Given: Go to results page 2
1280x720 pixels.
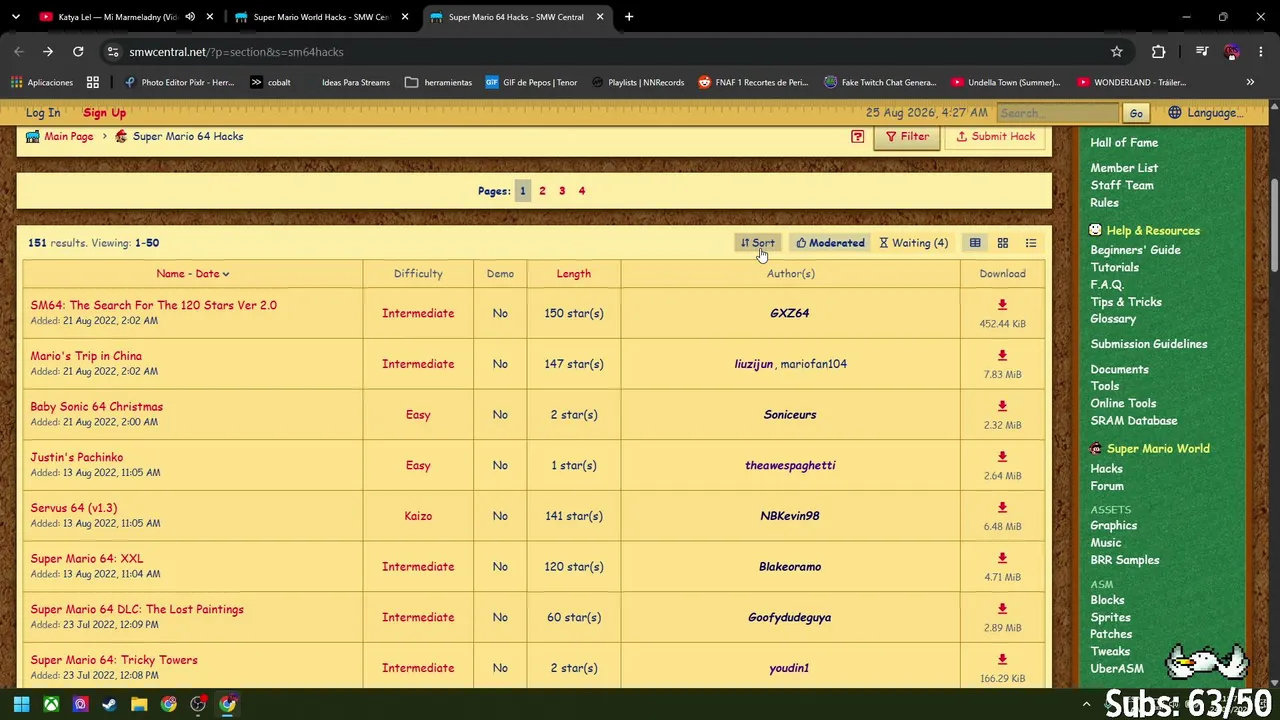Looking at the screenshot, I should 542,191.
